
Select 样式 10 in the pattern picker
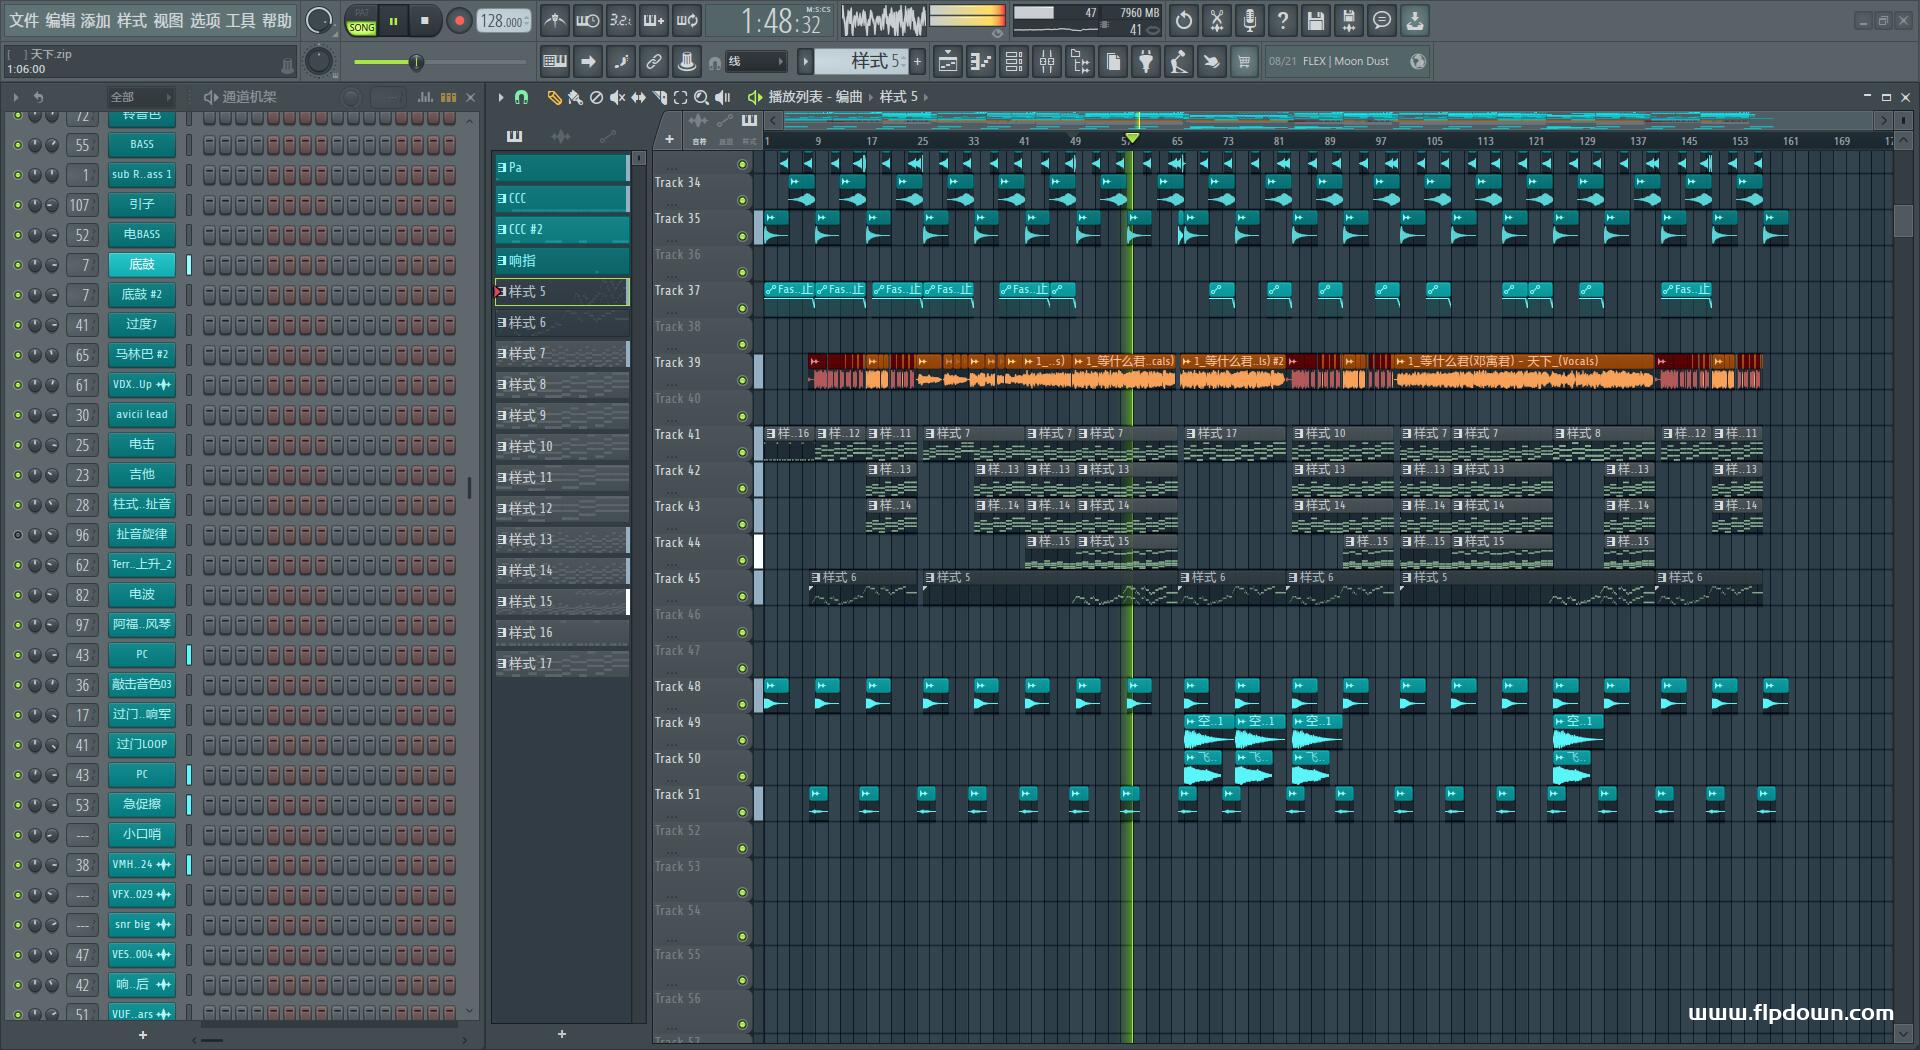[562, 446]
